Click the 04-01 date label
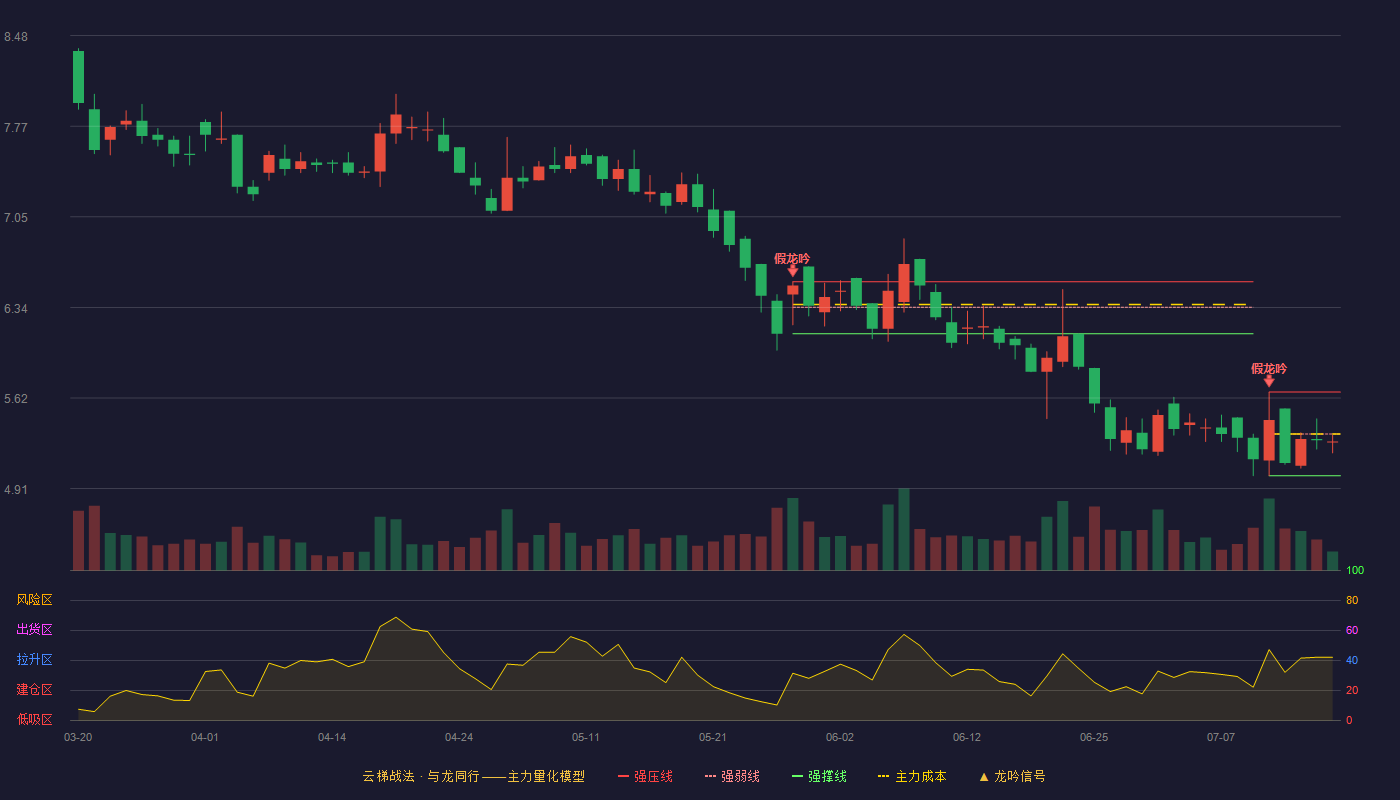This screenshot has width=1400, height=800. [x=205, y=737]
